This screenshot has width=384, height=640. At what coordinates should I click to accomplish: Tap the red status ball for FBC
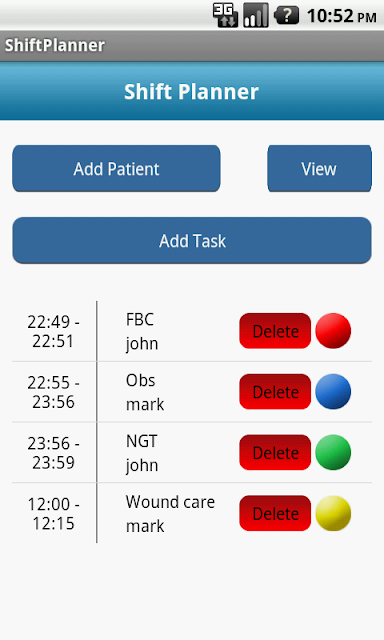333,331
